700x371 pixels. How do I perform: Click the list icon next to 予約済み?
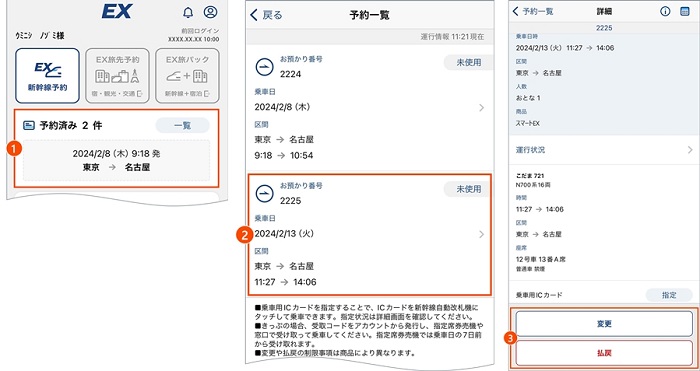(29, 126)
